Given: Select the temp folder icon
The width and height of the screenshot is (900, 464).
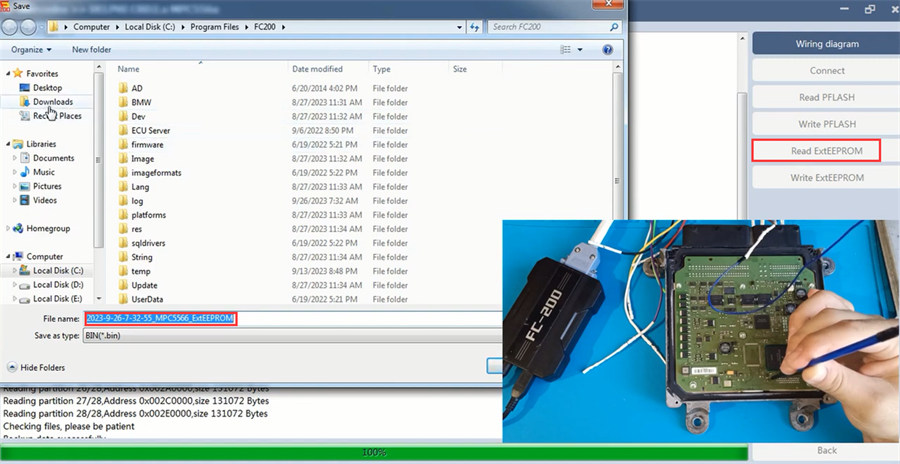Looking at the screenshot, I should pyautogui.click(x=123, y=271).
